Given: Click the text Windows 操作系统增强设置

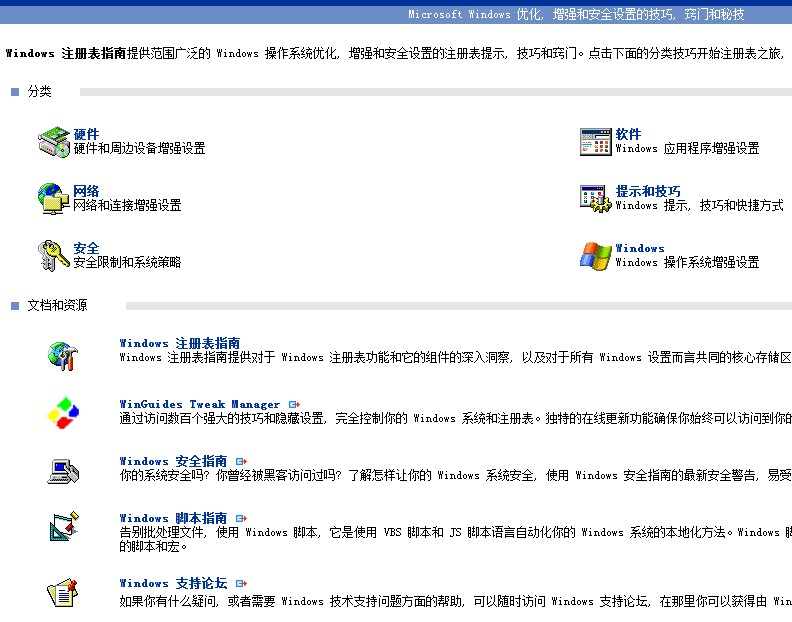Looking at the screenshot, I should click(x=687, y=262).
